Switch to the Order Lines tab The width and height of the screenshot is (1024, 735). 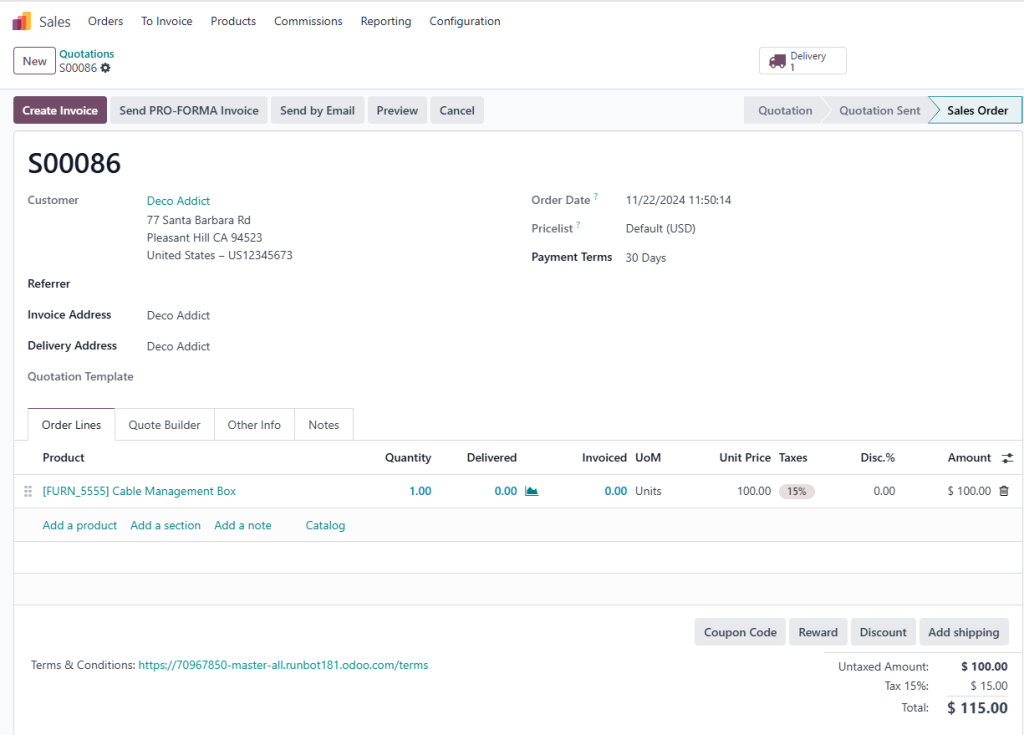click(71, 425)
